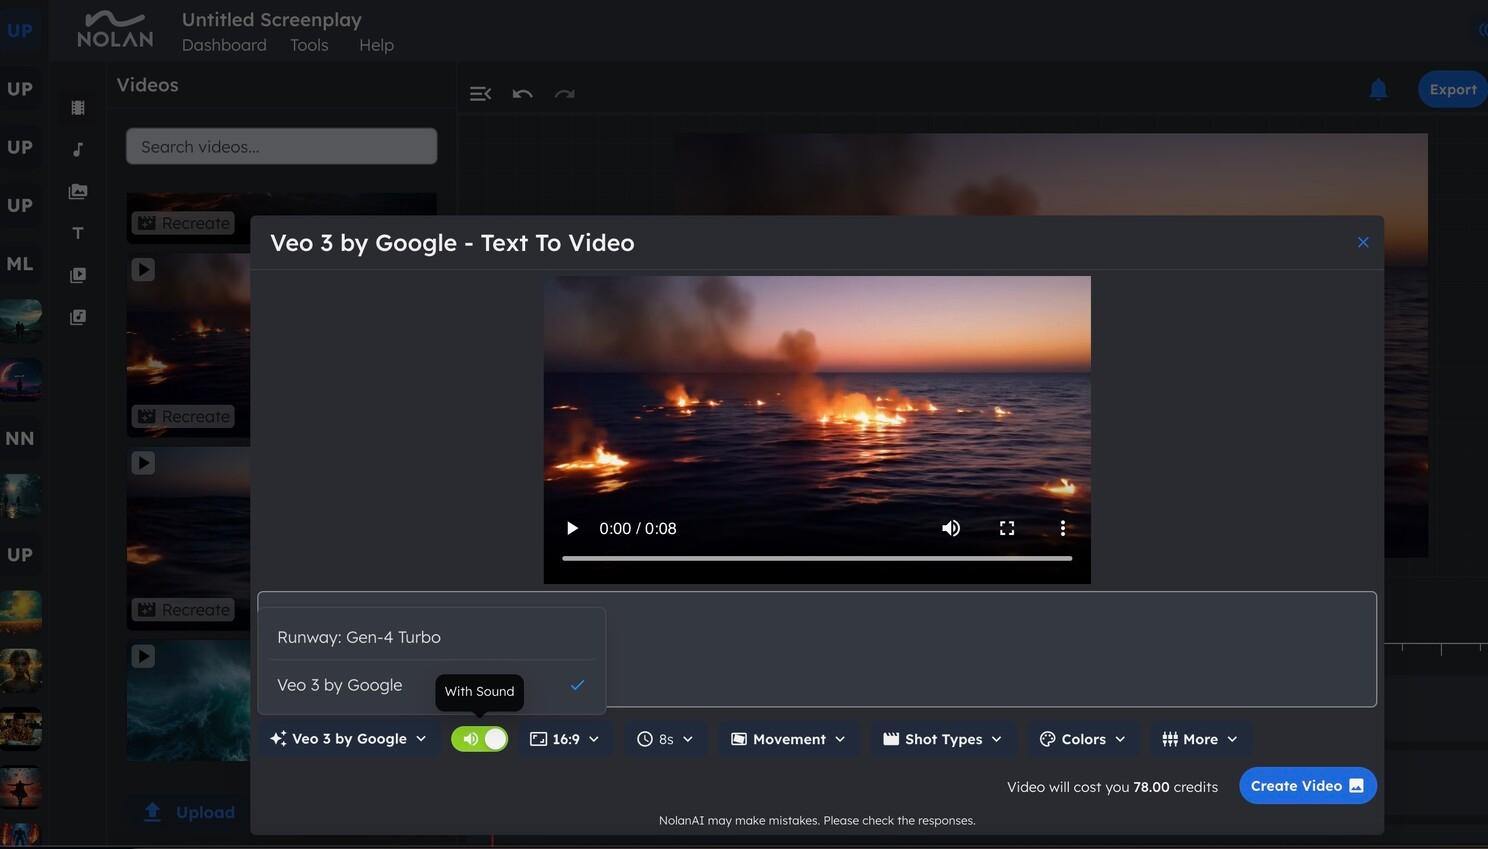The width and height of the screenshot is (1488, 849).
Task: Click the notification bell icon
Action: [x=1378, y=90]
